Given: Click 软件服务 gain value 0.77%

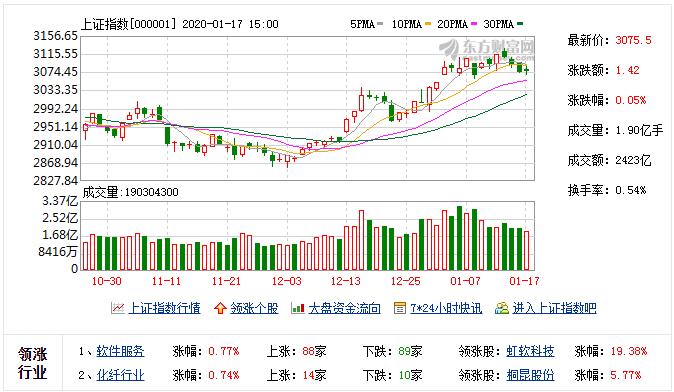Looking at the screenshot, I should coord(224,352).
